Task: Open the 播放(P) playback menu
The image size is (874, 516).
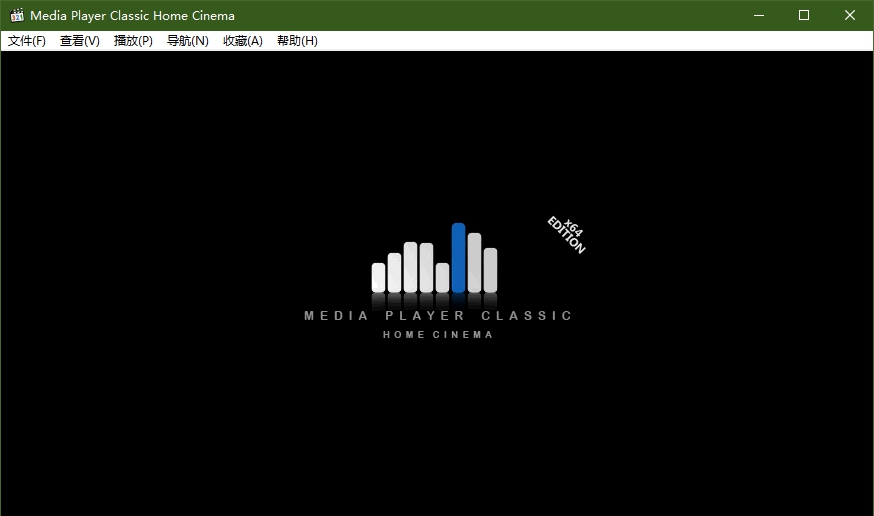Action: click(x=133, y=41)
